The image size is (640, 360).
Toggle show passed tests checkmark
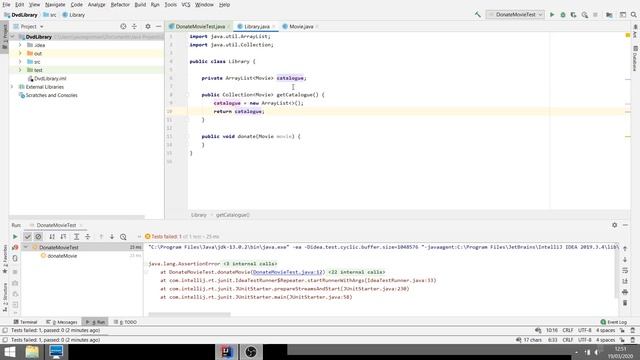coord(27,237)
